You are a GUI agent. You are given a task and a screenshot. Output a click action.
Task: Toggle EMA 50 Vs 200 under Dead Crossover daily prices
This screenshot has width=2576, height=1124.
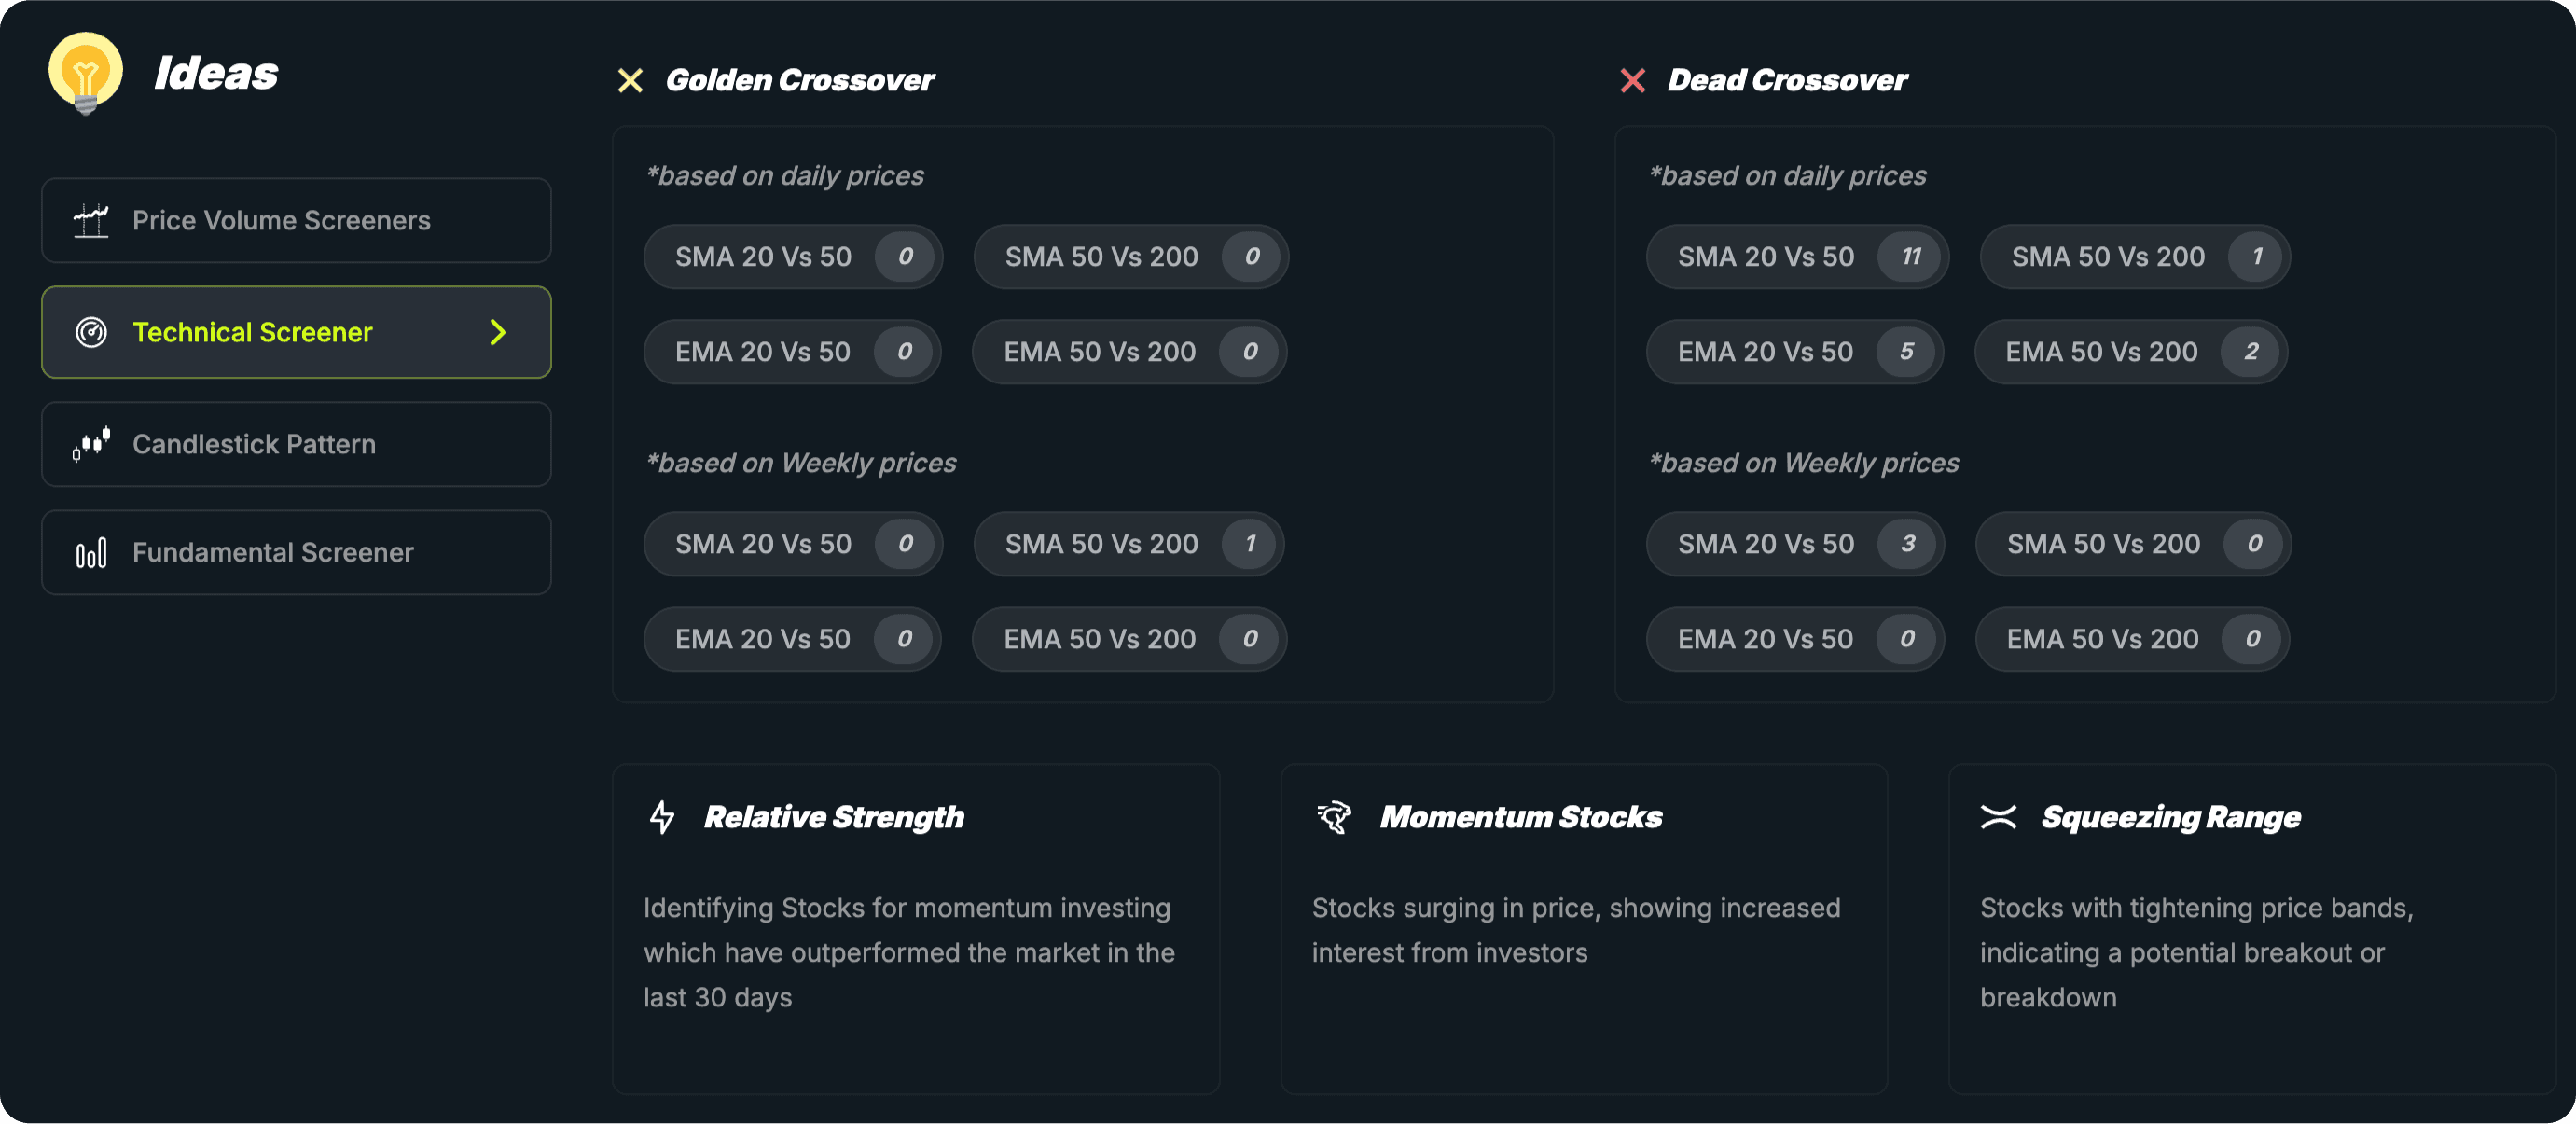tap(2130, 351)
